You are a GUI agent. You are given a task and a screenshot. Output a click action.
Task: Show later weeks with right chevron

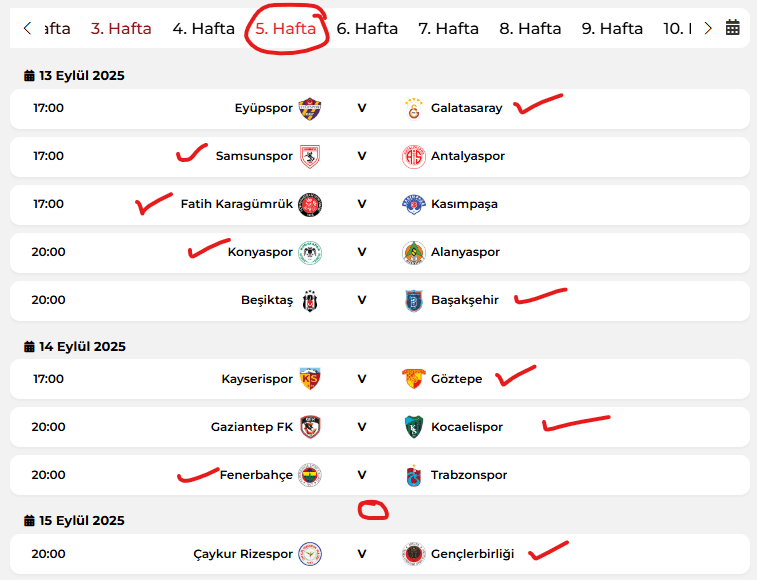708,28
